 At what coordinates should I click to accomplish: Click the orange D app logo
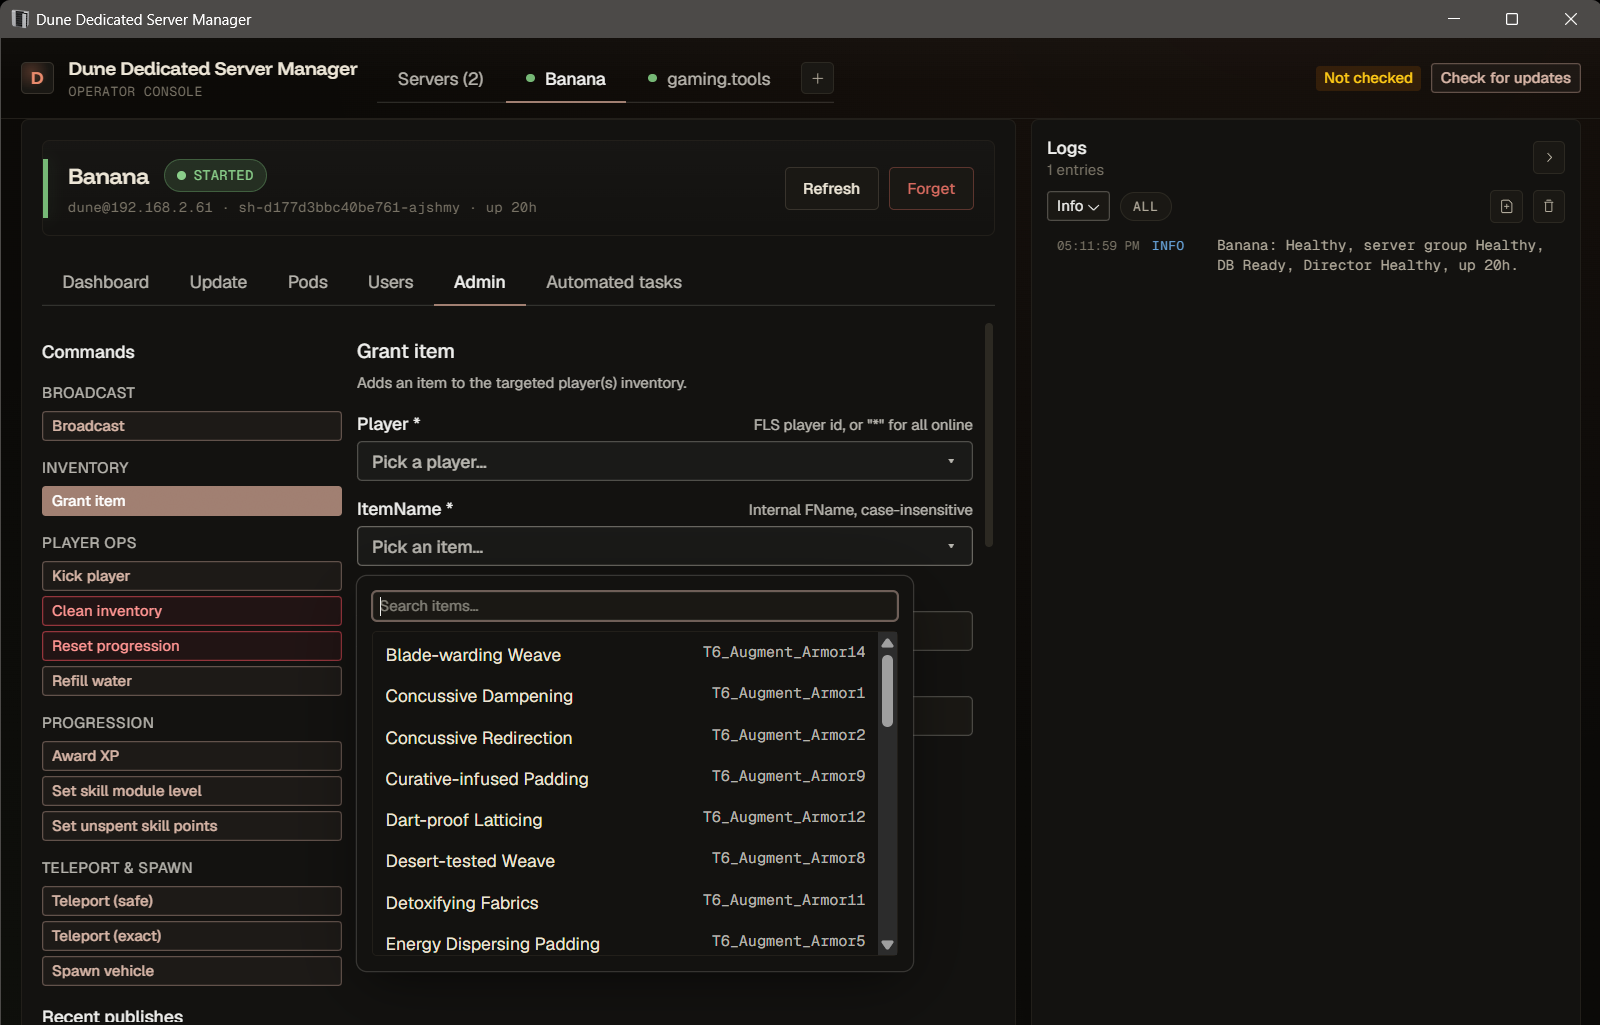coord(37,78)
